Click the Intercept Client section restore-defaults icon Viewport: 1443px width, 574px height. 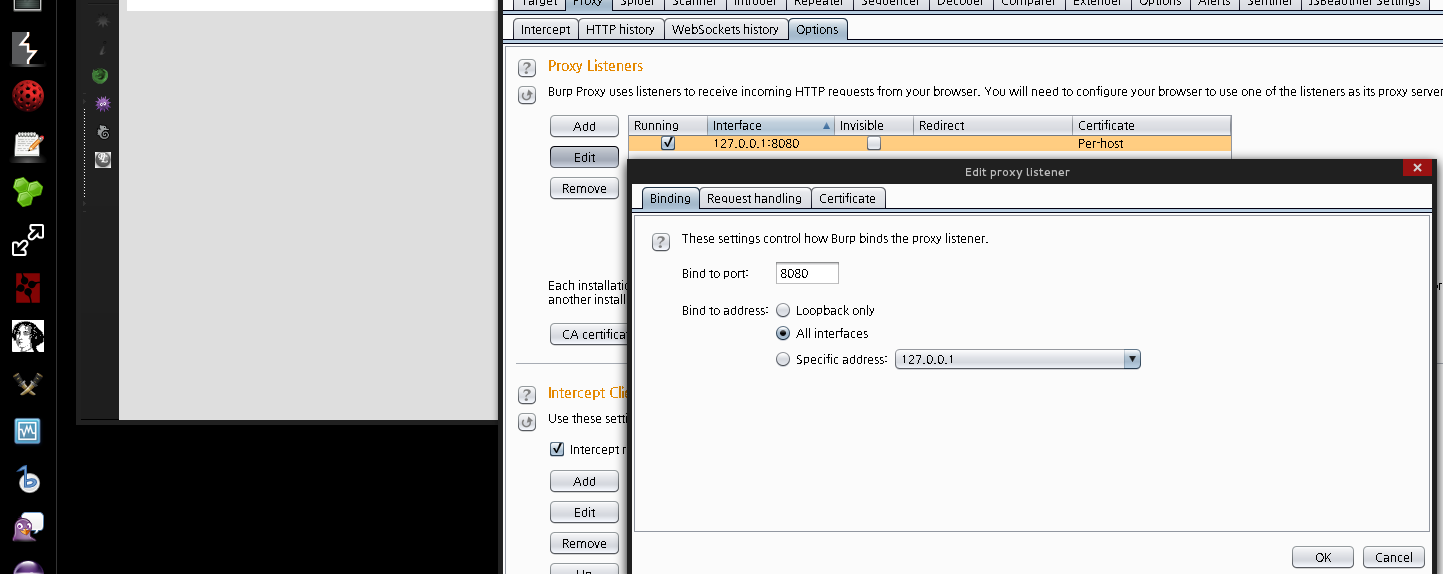click(x=526, y=422)
